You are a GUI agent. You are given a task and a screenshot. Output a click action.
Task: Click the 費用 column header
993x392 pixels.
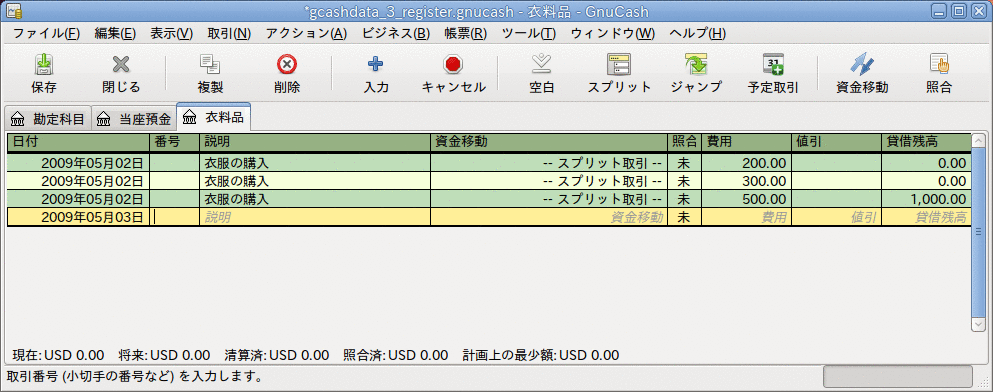click(747, 142)
